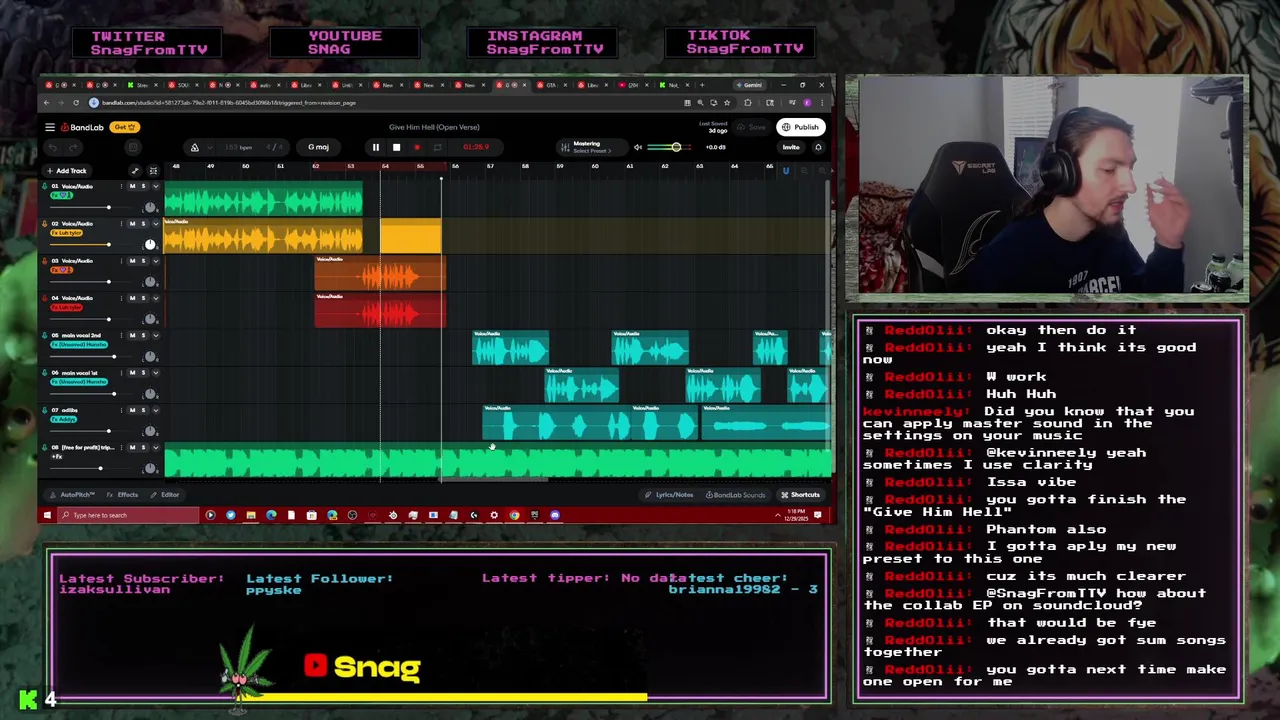Solo track 01 Voice/Audio

pyautogui.click(x=143, y=186)
